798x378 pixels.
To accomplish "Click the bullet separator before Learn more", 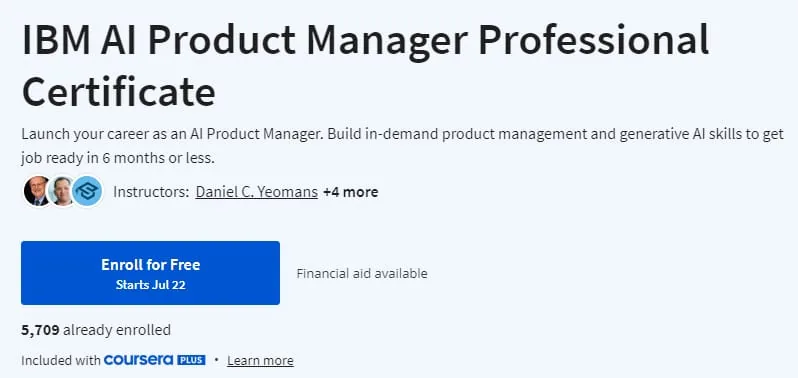I will [x=216, y=360].
